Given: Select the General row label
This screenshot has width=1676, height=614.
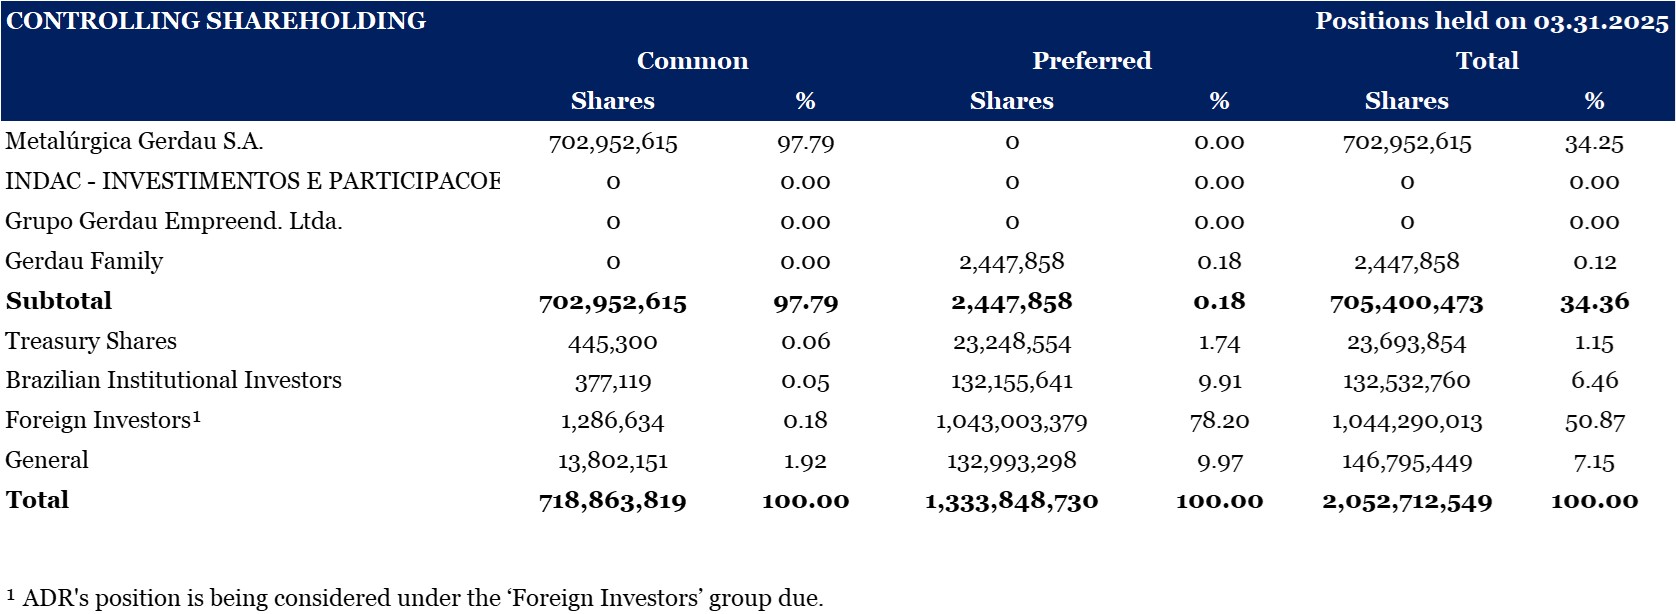Looking at the screenshot, I should tap(47, 460).
